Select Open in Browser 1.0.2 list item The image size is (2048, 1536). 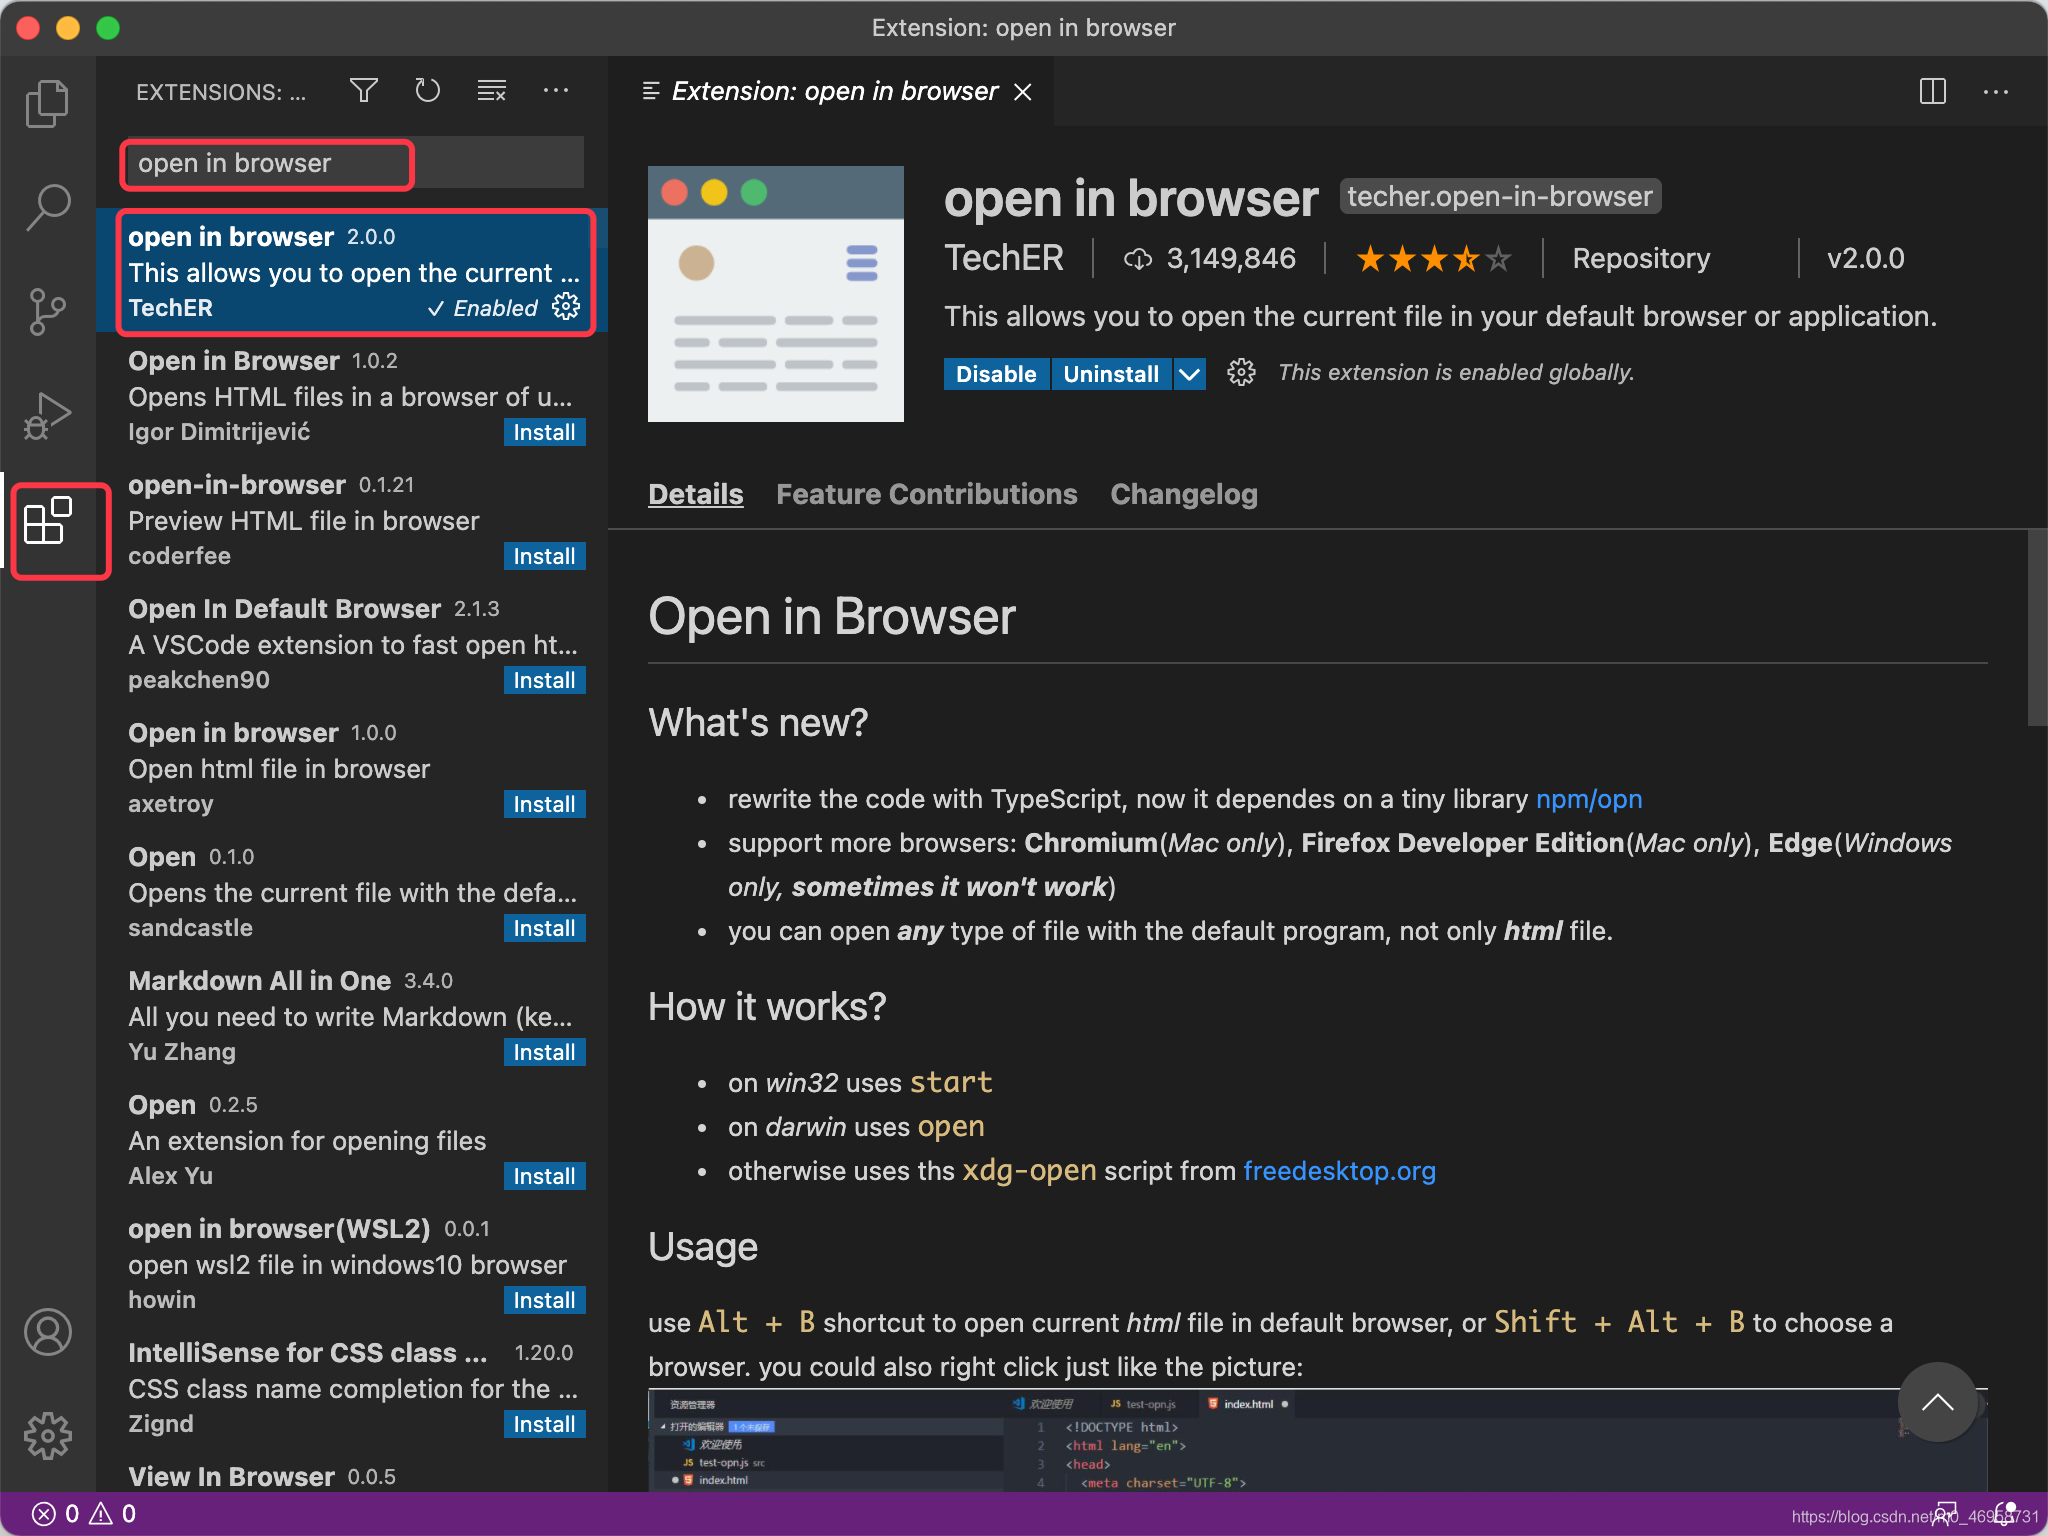point(352,396)
